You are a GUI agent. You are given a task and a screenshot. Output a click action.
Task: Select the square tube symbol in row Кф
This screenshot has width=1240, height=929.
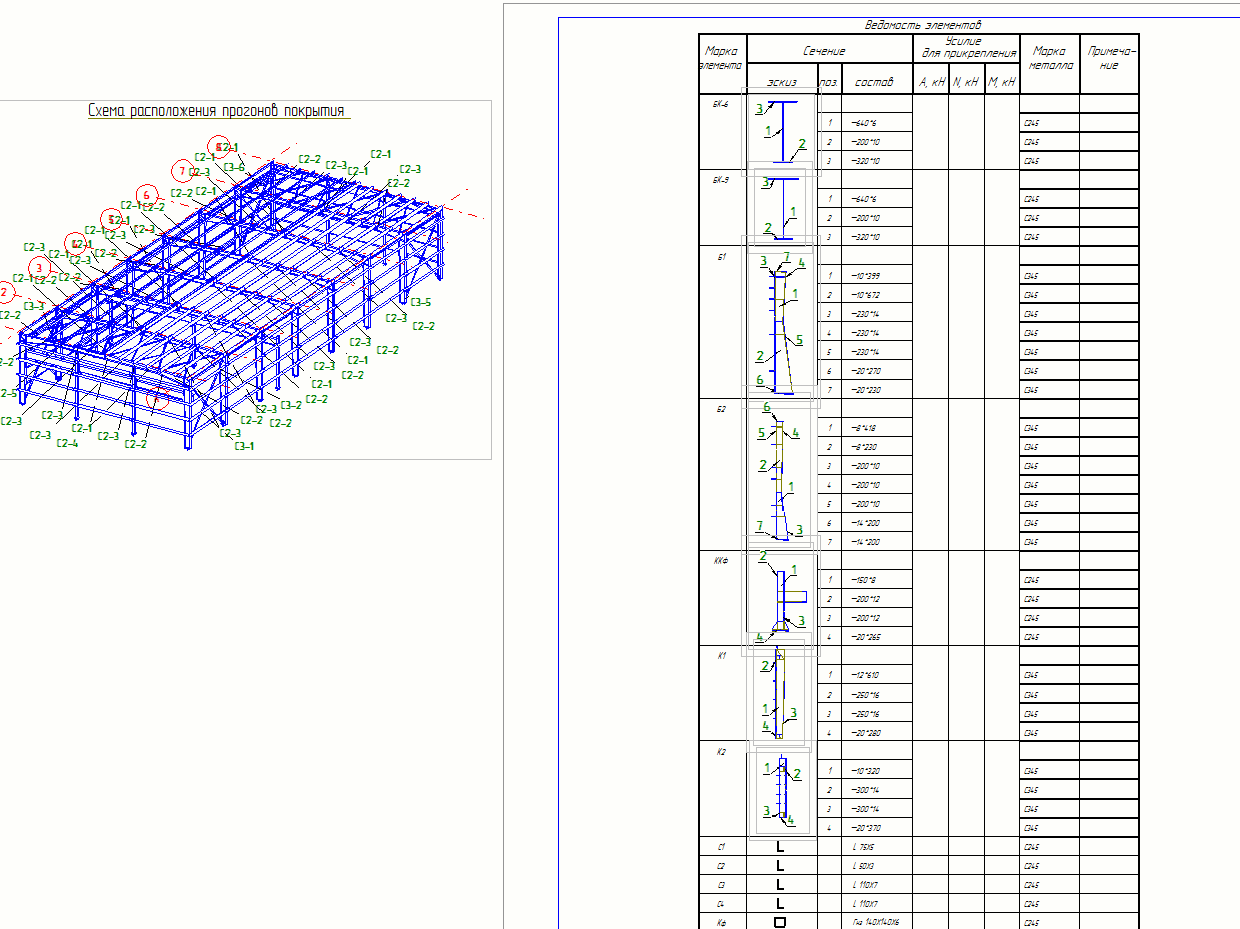tap(780, 922)
